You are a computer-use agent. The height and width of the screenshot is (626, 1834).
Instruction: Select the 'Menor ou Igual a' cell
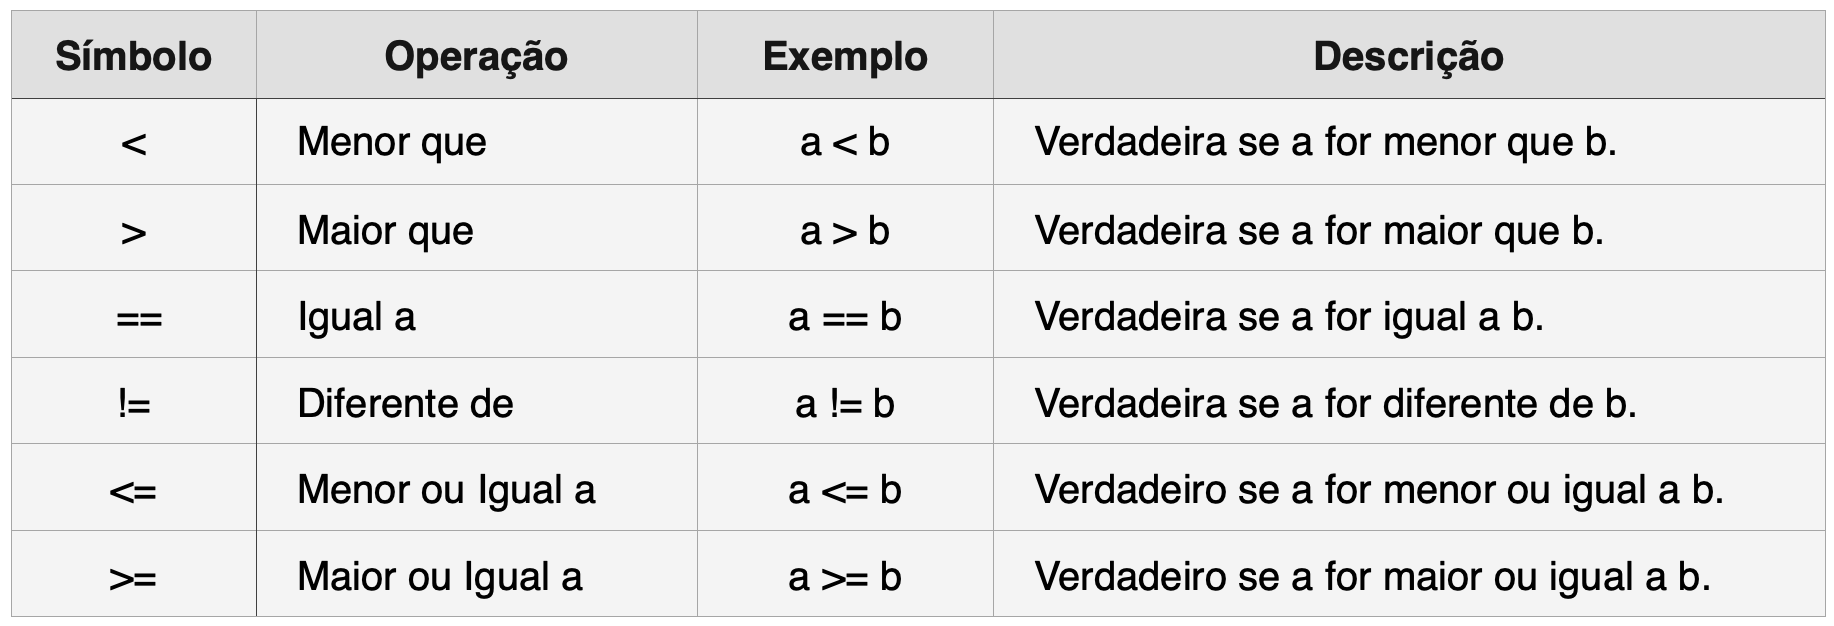pos(477,488)
